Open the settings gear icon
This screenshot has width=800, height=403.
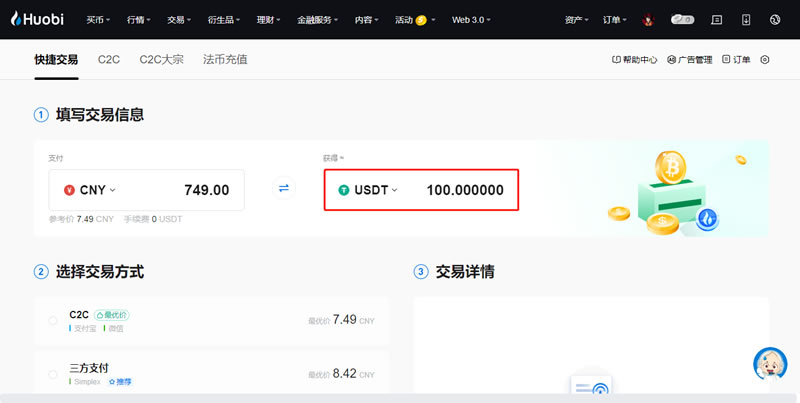[x=765, y=60]
